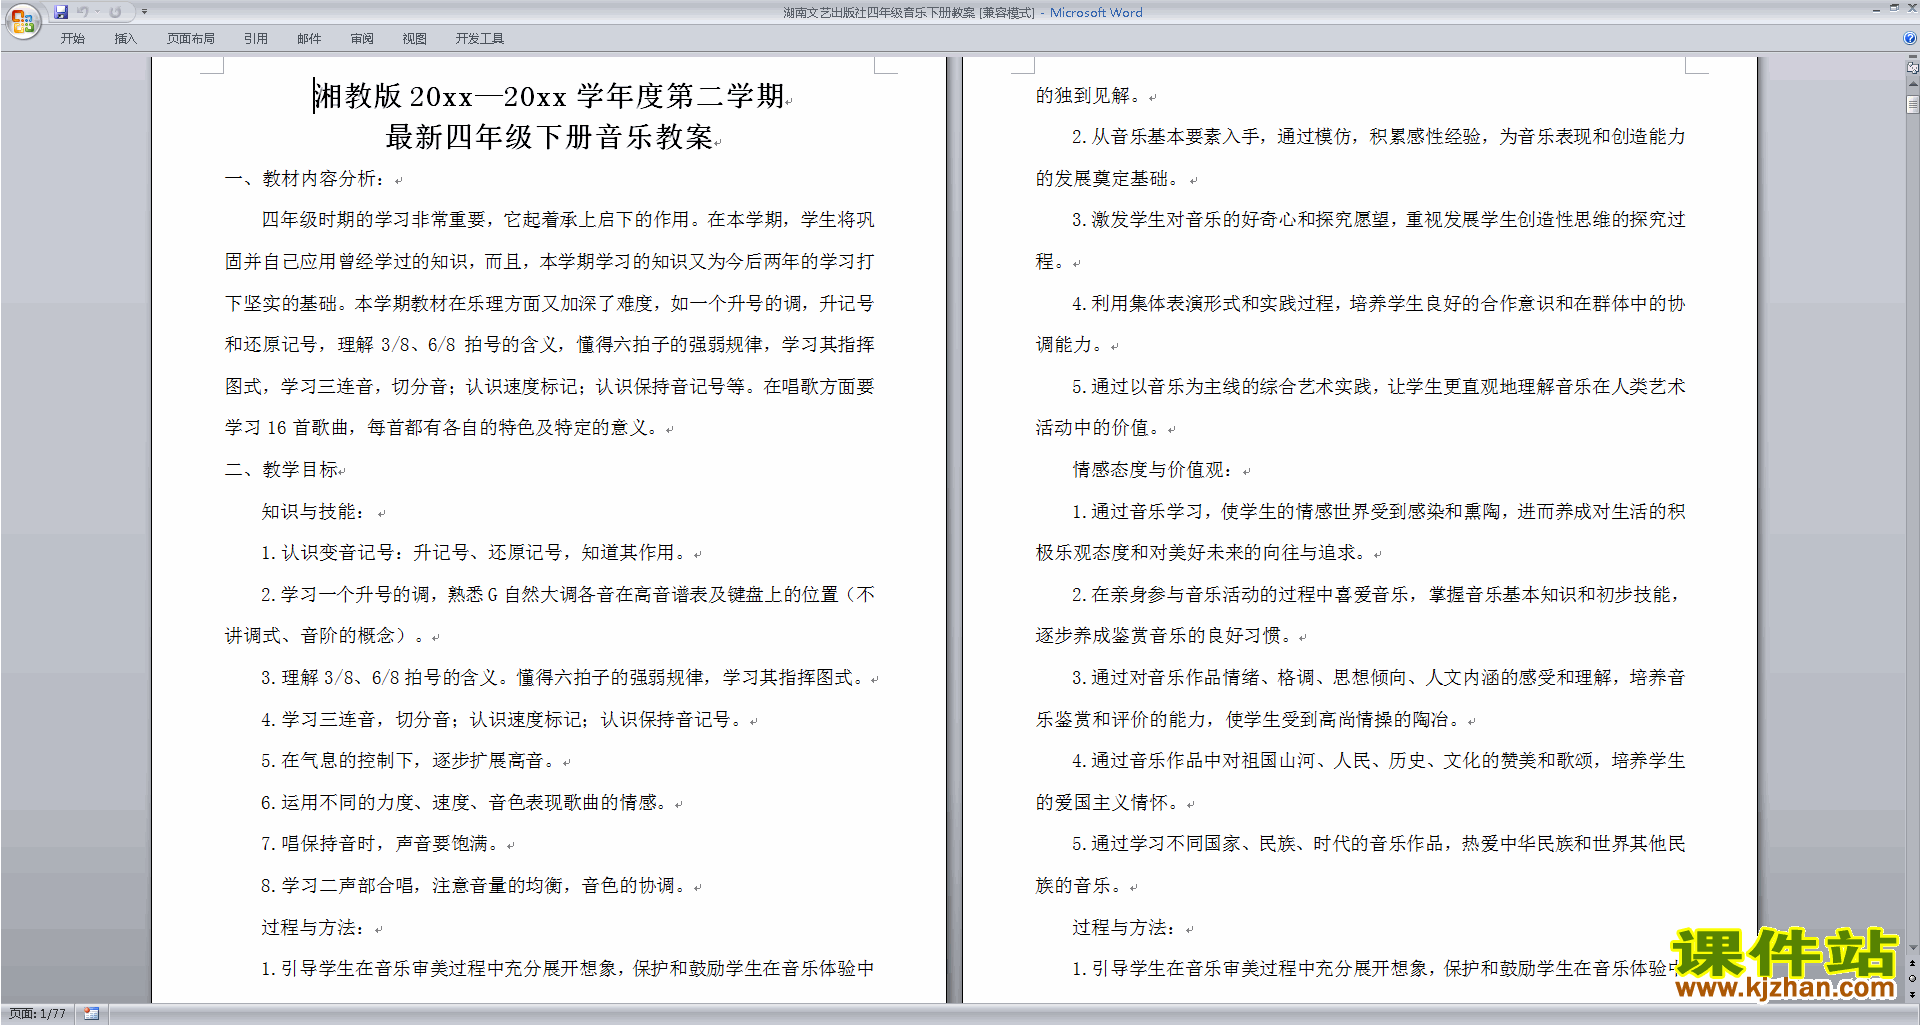This screenshot has height=1025, width=1920.
Task: Click the line 8.学习二声部合唱
Action: coord(474,886)
